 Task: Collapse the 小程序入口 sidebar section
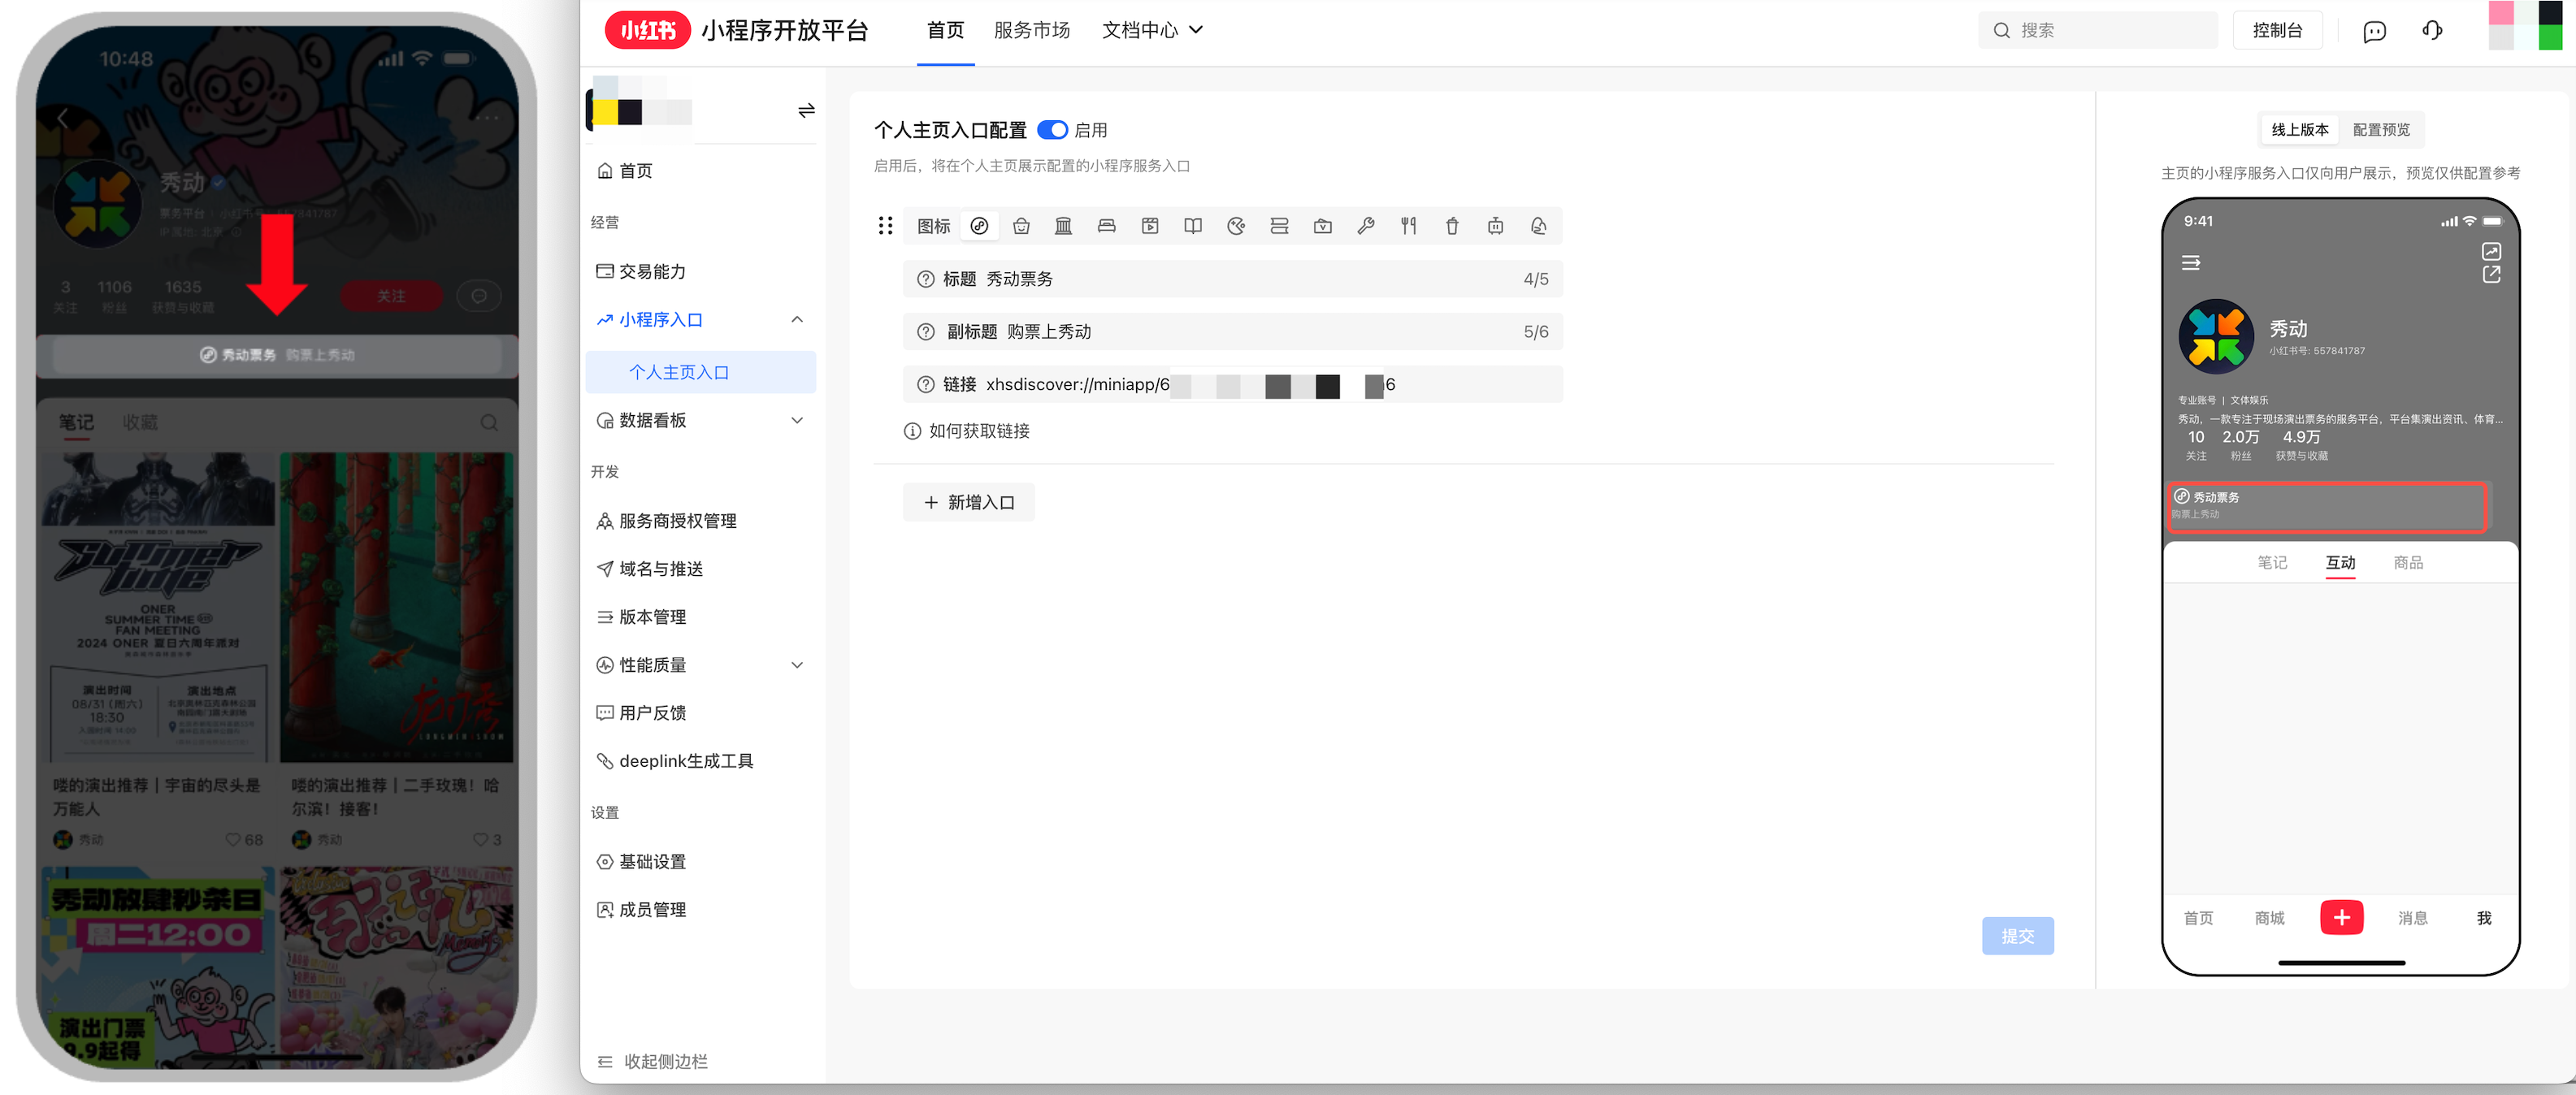(x=797, y=319)
